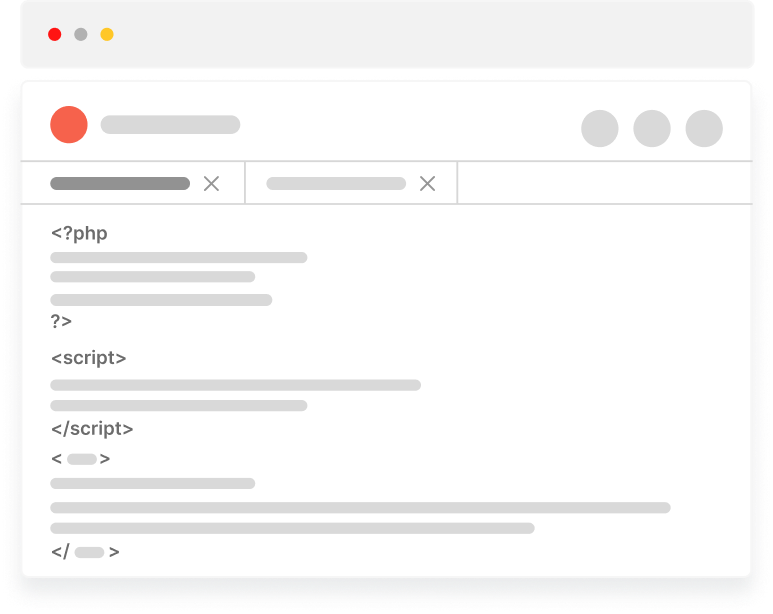This screenshot has height=614, width=773.
Task: Click the <script> opening tag
Action: [89, 358]
